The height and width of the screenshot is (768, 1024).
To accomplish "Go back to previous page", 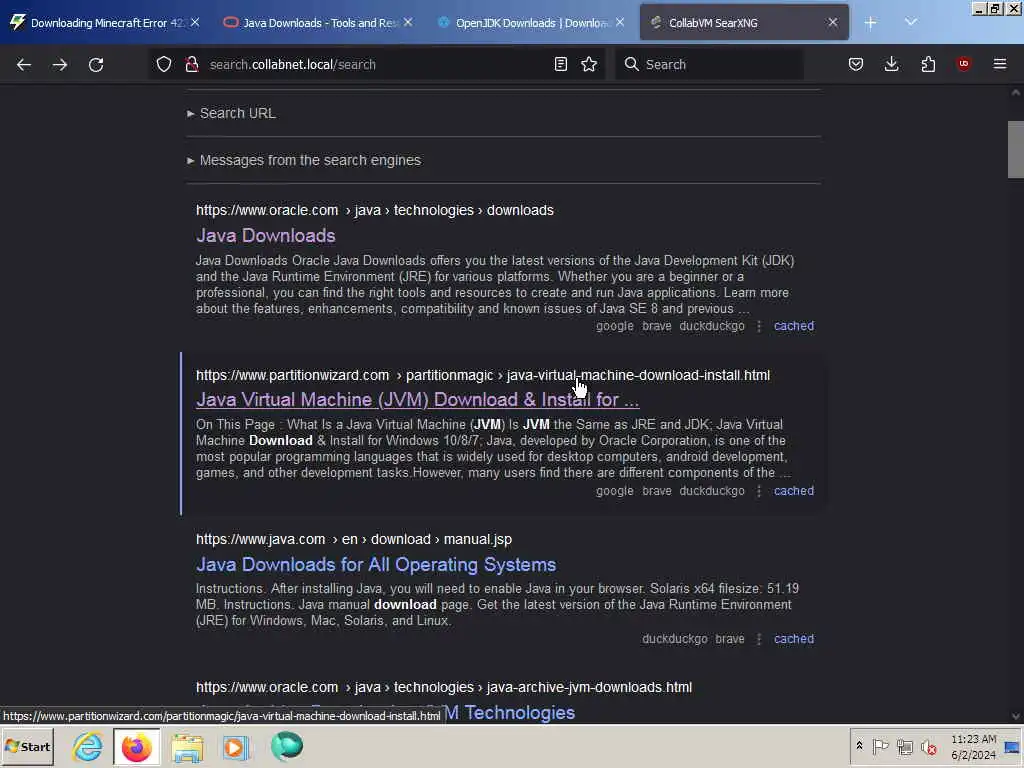I will click(x=24, y=64).
